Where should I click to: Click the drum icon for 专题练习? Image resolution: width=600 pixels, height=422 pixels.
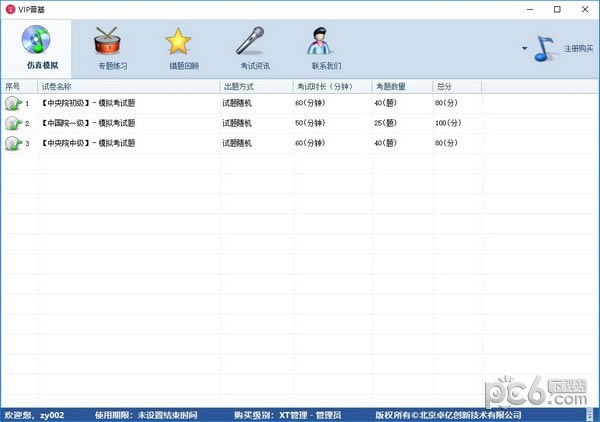(111, 42)
